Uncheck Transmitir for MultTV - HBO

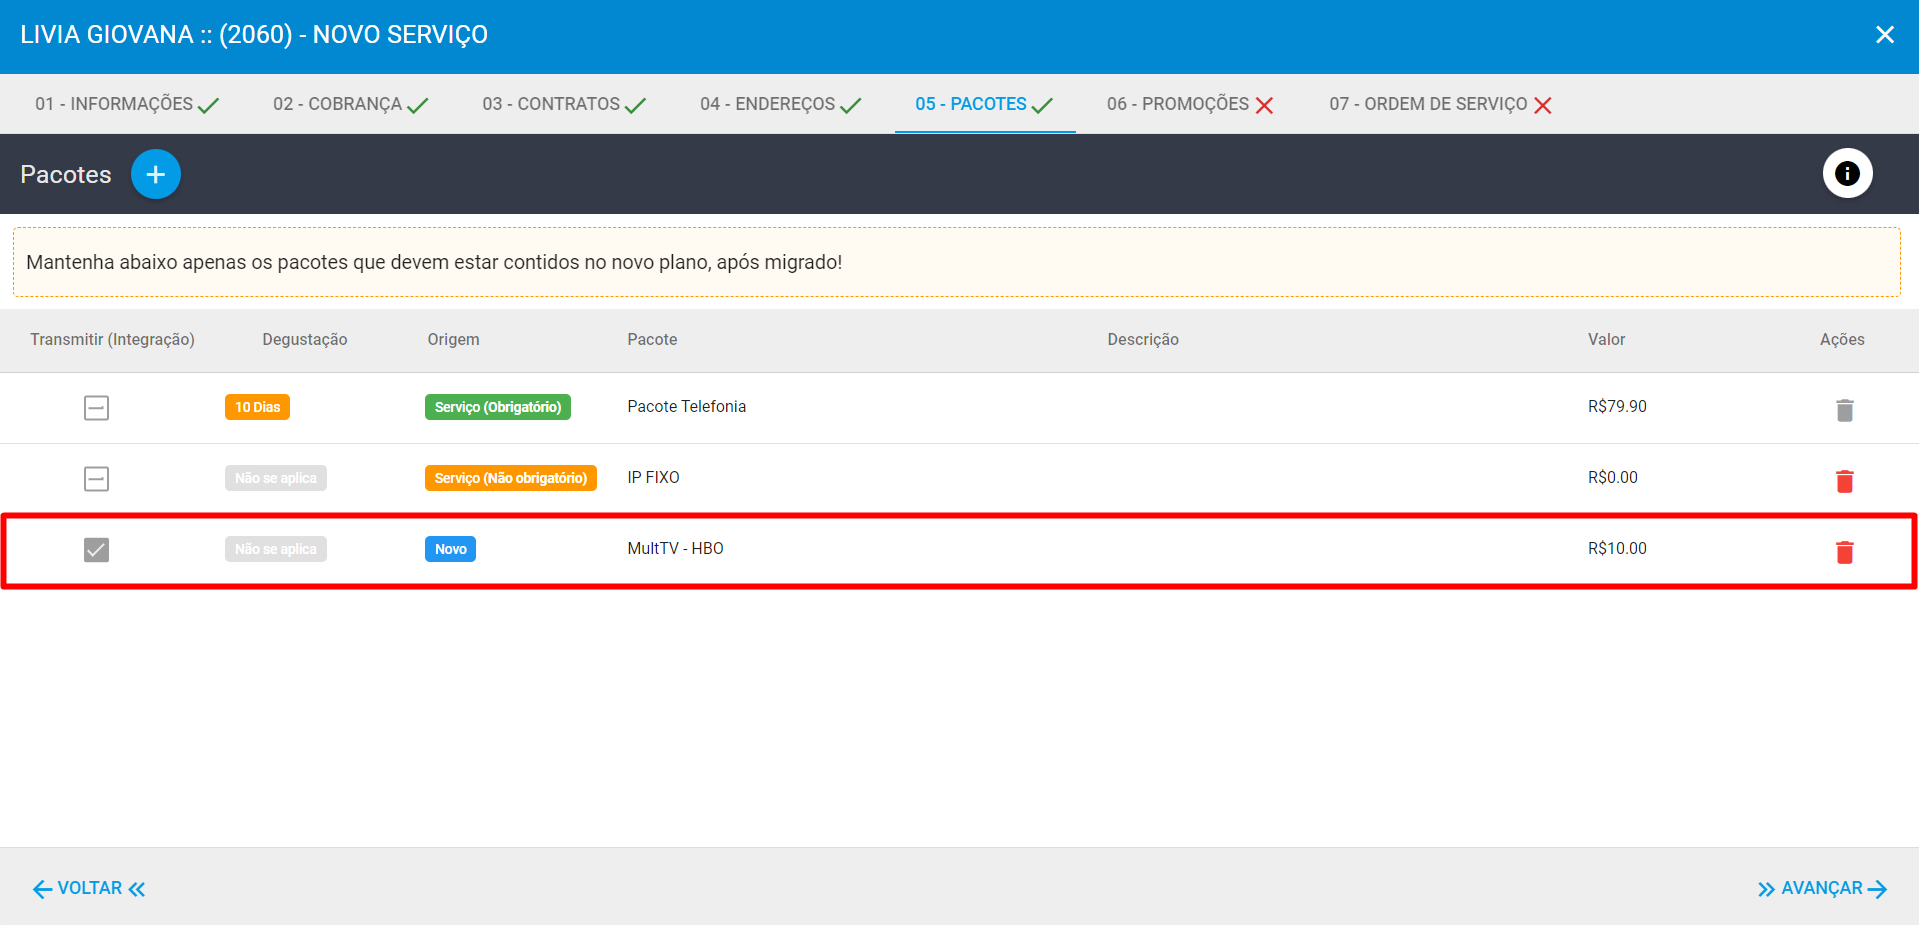(x=96, y=549)
